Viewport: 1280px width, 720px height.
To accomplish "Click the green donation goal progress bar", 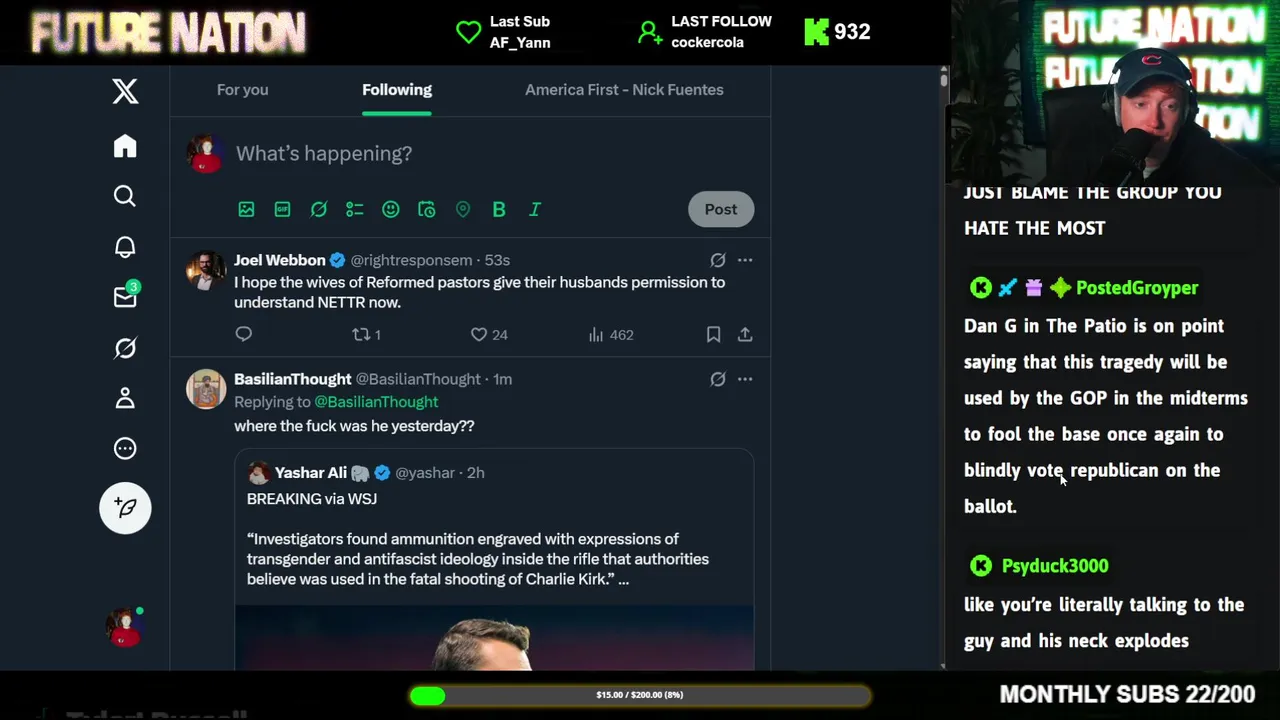I will [x=640, y=695].
